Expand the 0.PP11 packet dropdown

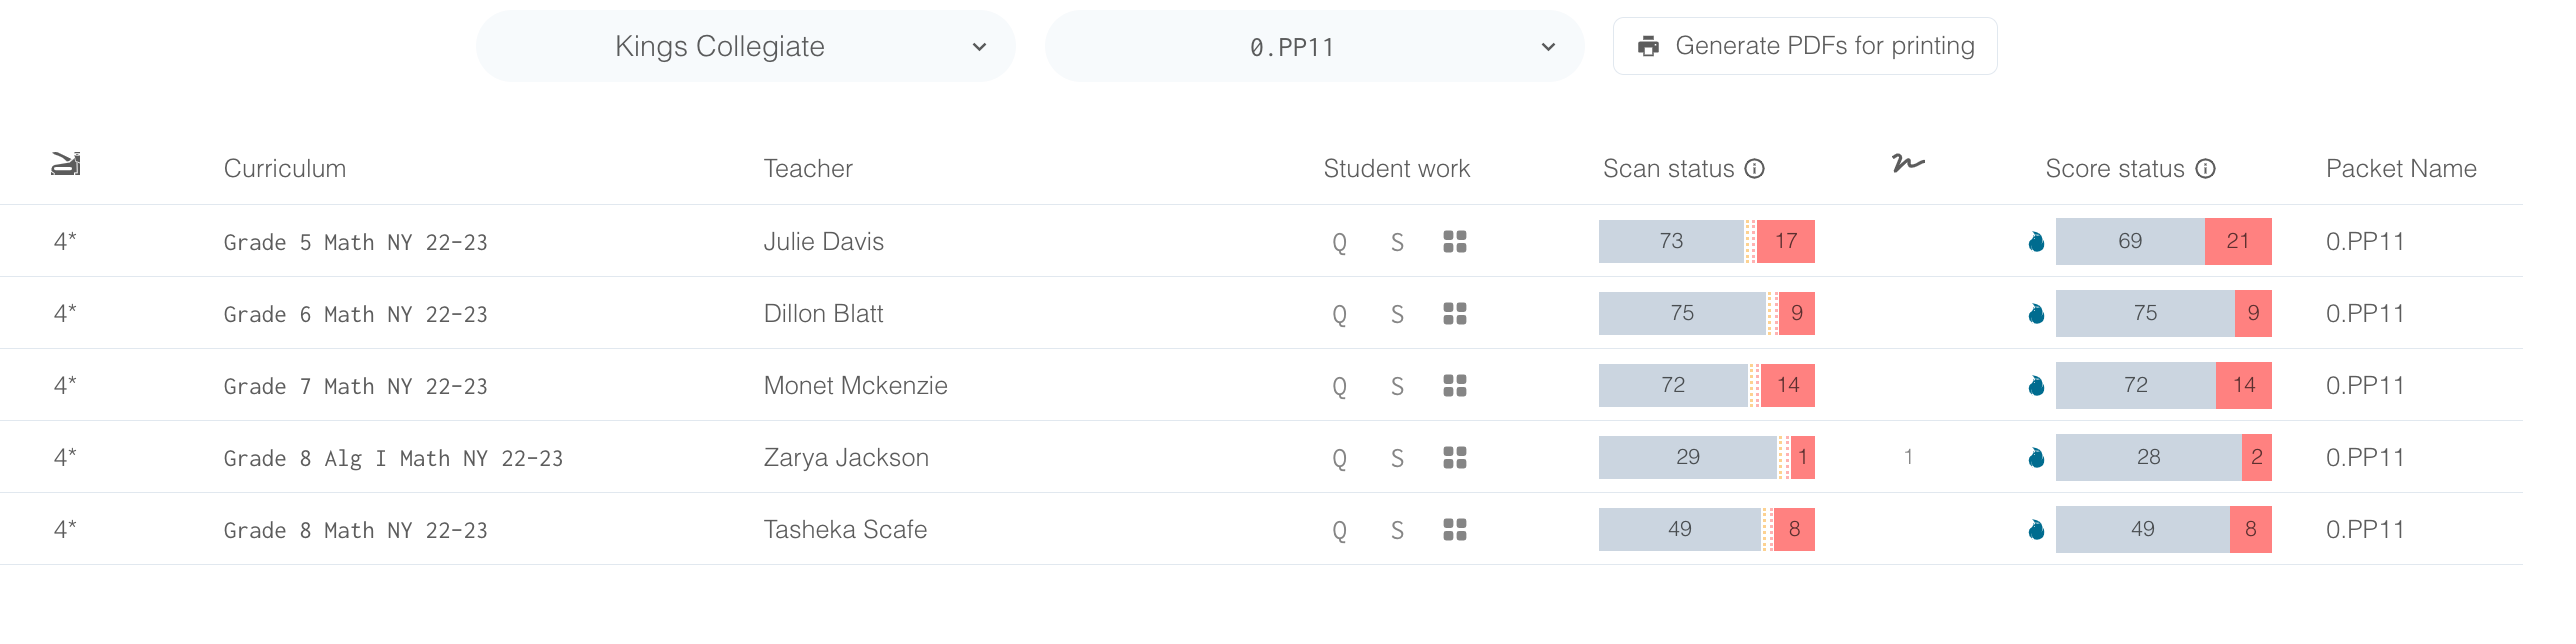coord(1315,46)
